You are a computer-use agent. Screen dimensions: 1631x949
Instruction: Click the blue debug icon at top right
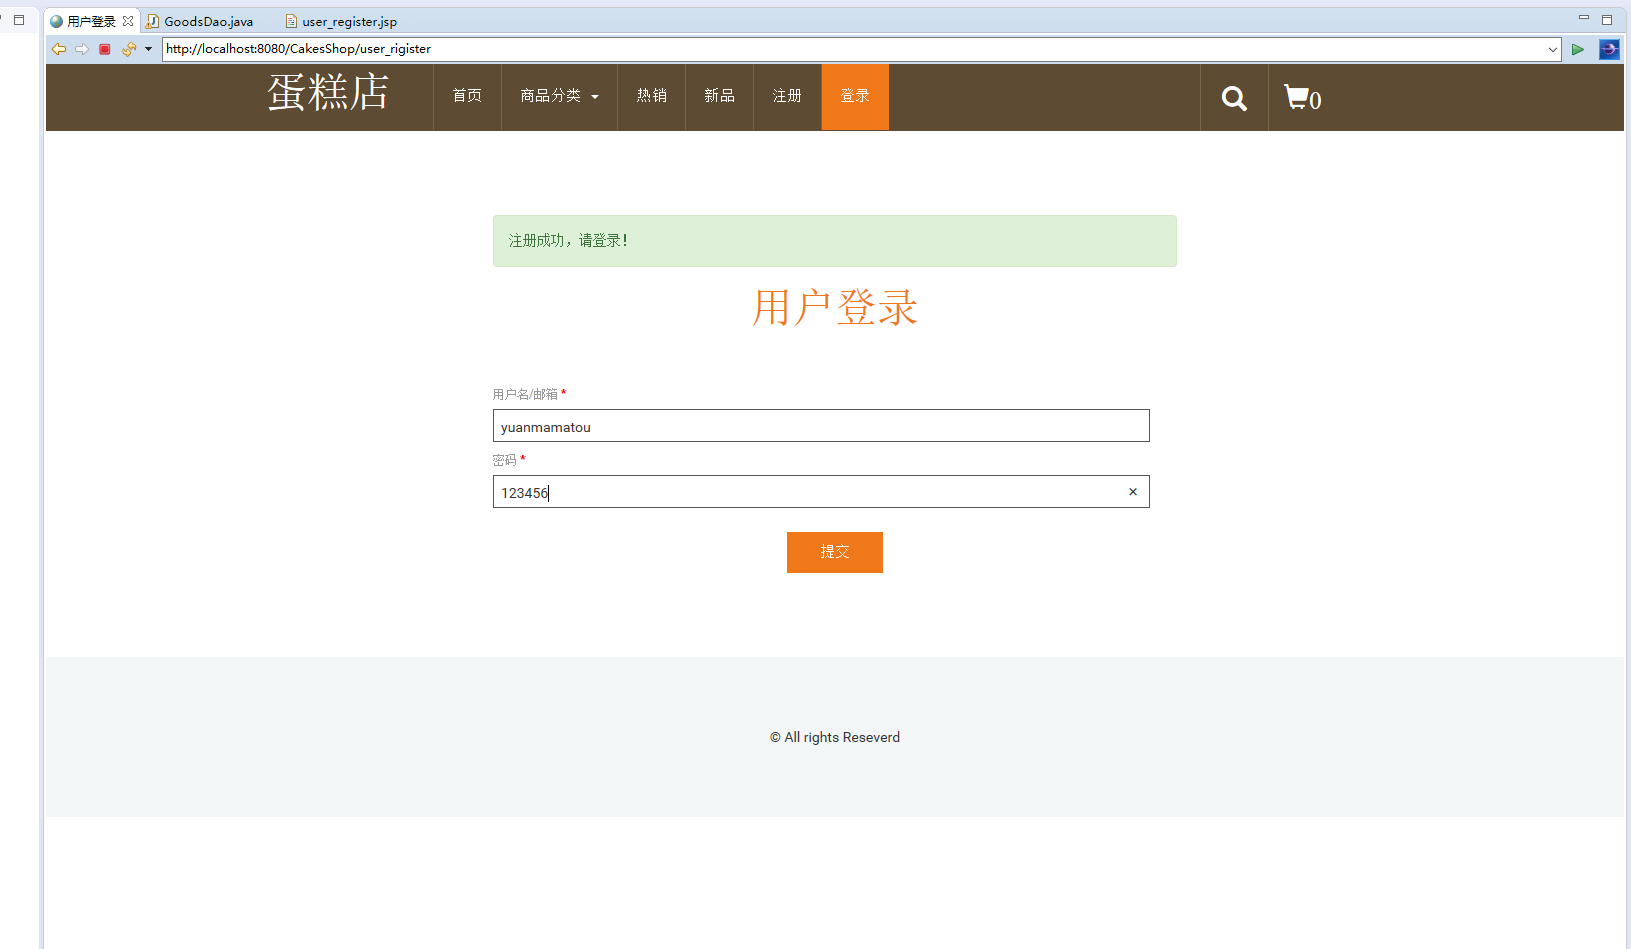1609,48
